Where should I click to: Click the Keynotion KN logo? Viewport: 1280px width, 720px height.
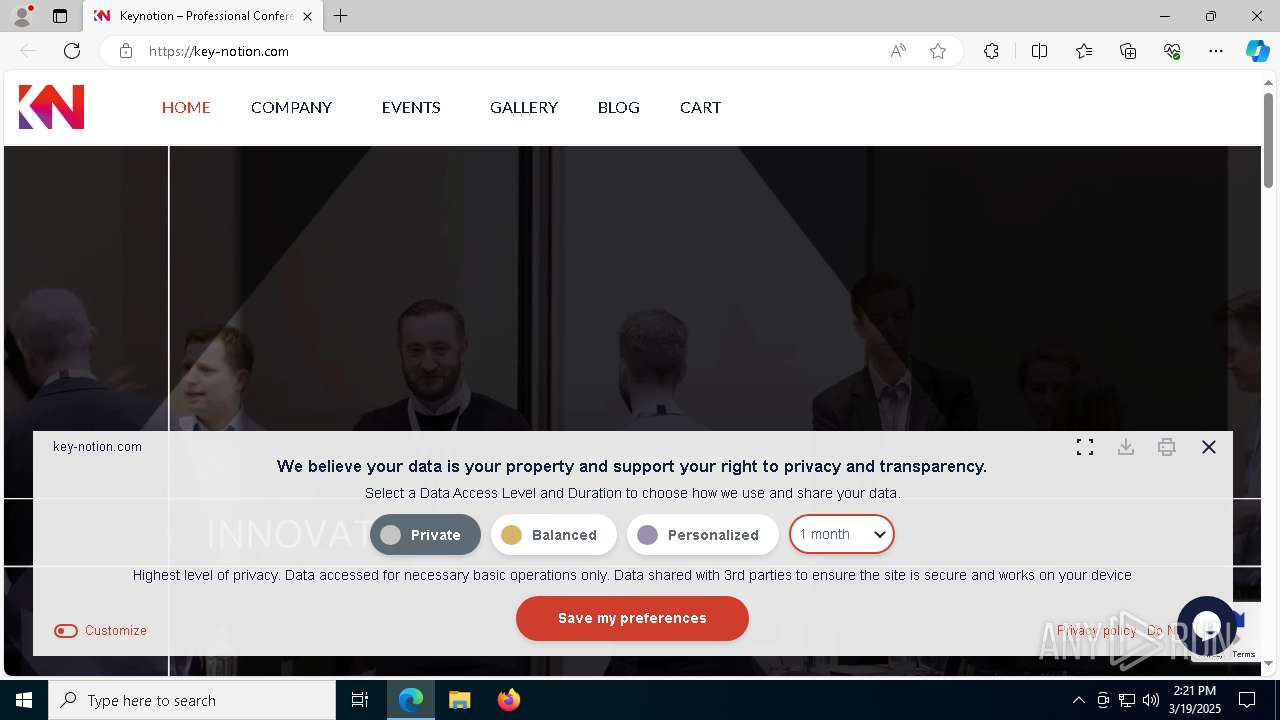51,107
